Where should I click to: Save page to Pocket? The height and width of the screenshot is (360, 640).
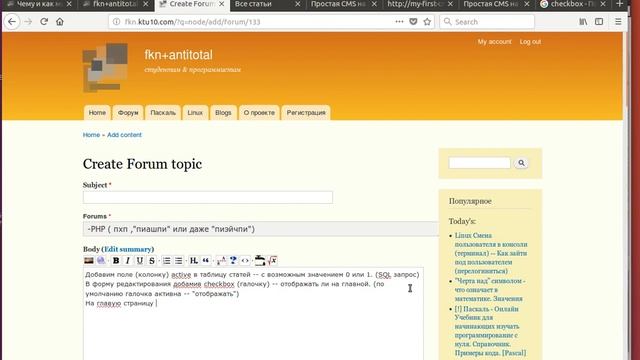click(x=413, y=22)
